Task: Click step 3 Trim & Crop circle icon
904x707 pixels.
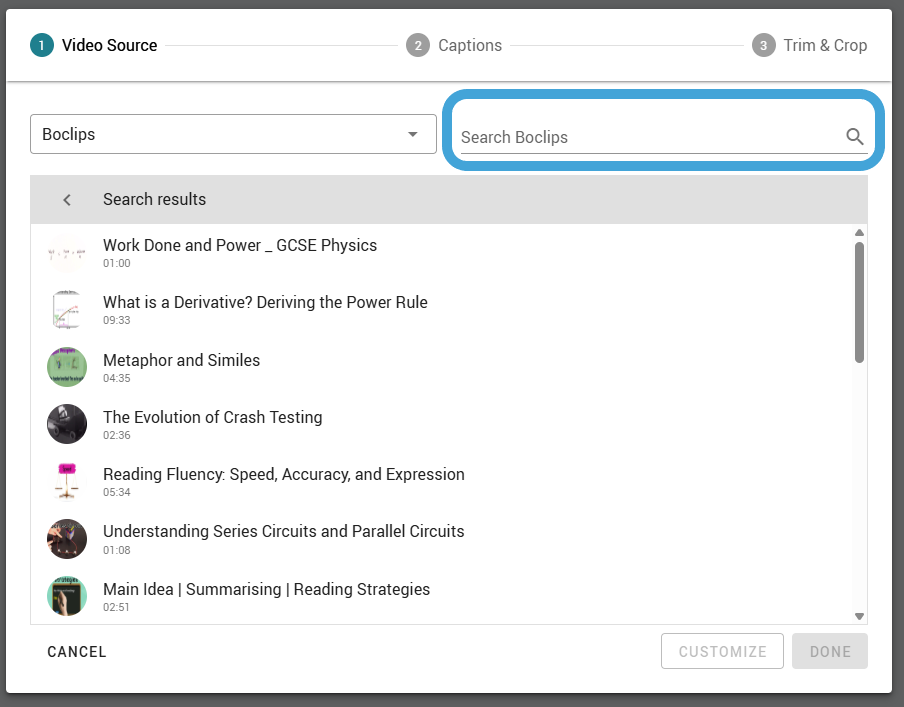Action: (763, 45)
